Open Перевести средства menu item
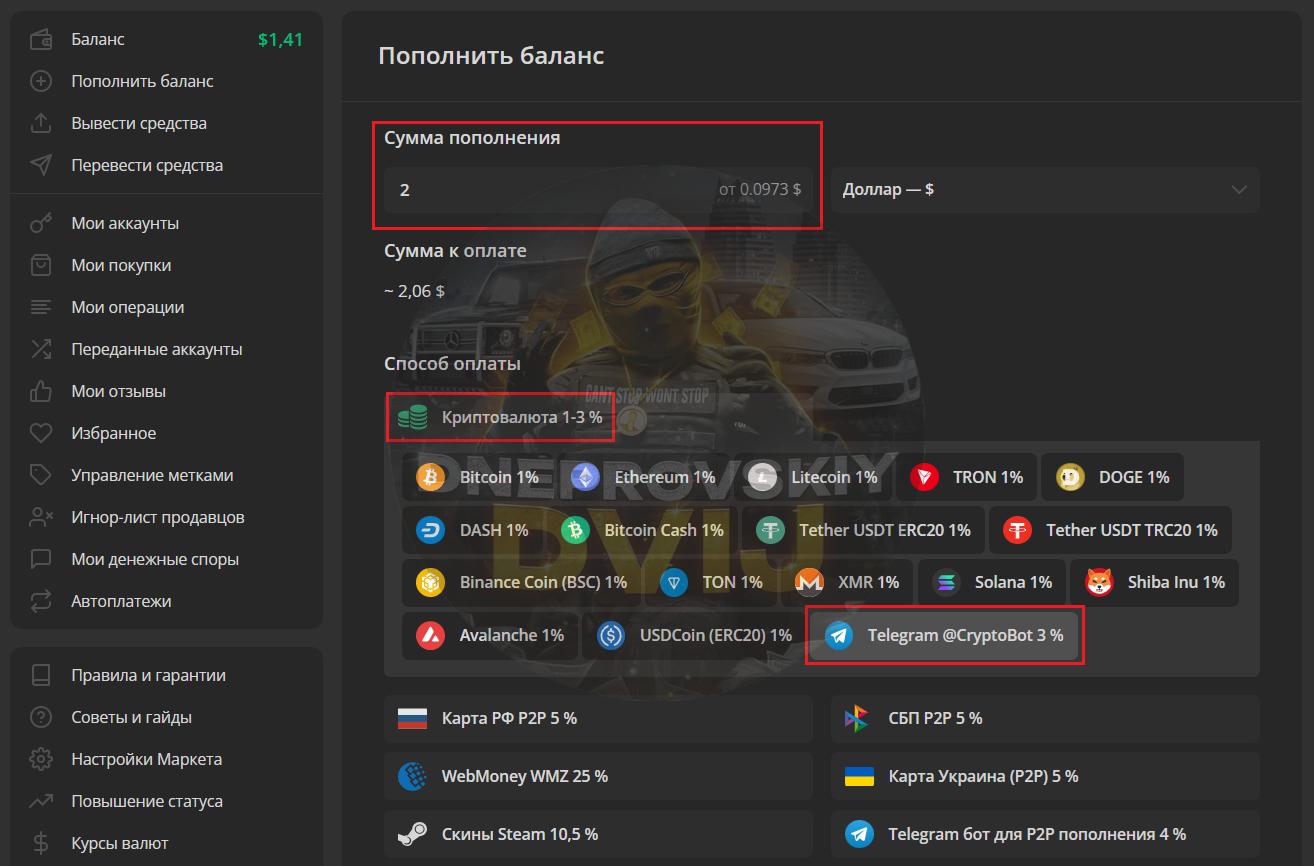 pos(147,166)
